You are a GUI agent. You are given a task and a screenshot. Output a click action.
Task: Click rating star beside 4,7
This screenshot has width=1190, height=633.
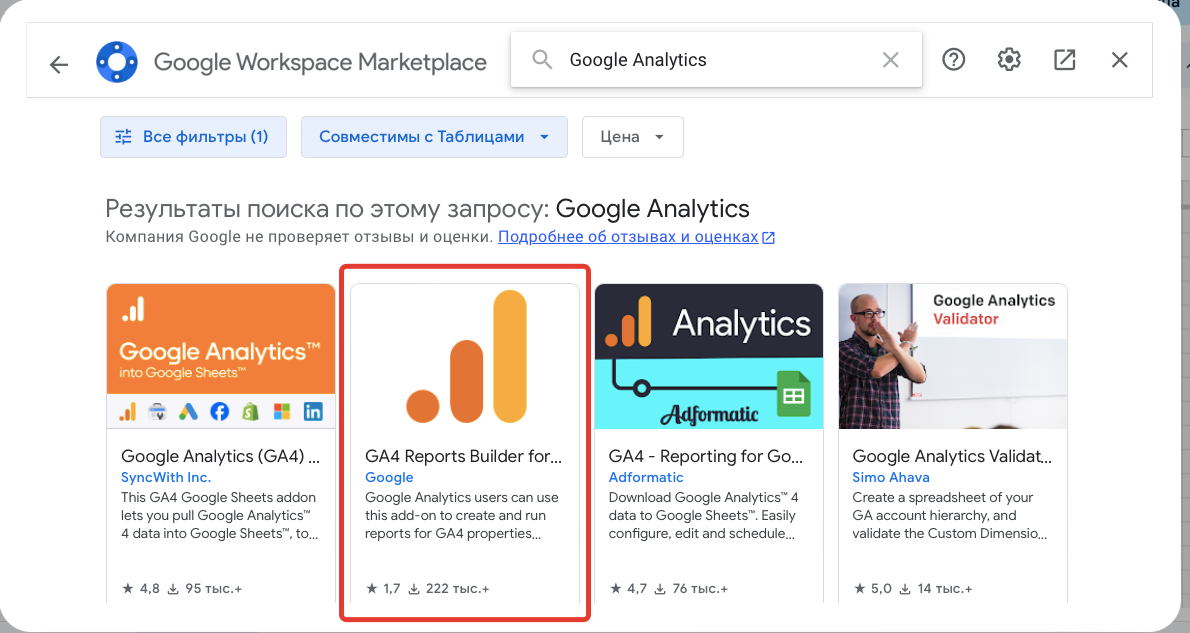pyautogui.click(x=615, y=588)
